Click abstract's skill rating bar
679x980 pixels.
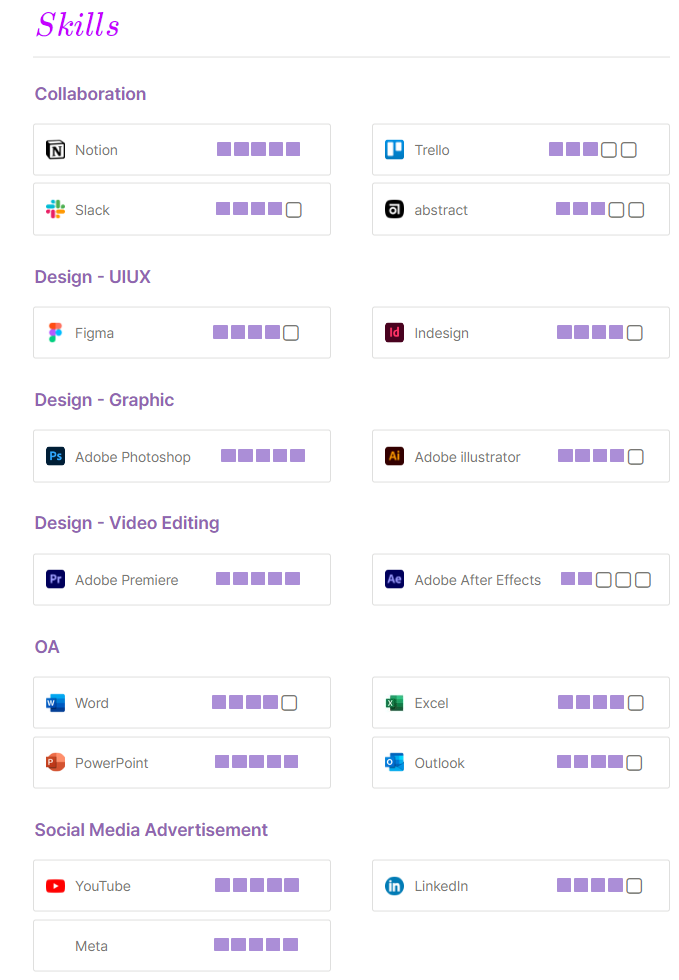[x=600, y=209]
